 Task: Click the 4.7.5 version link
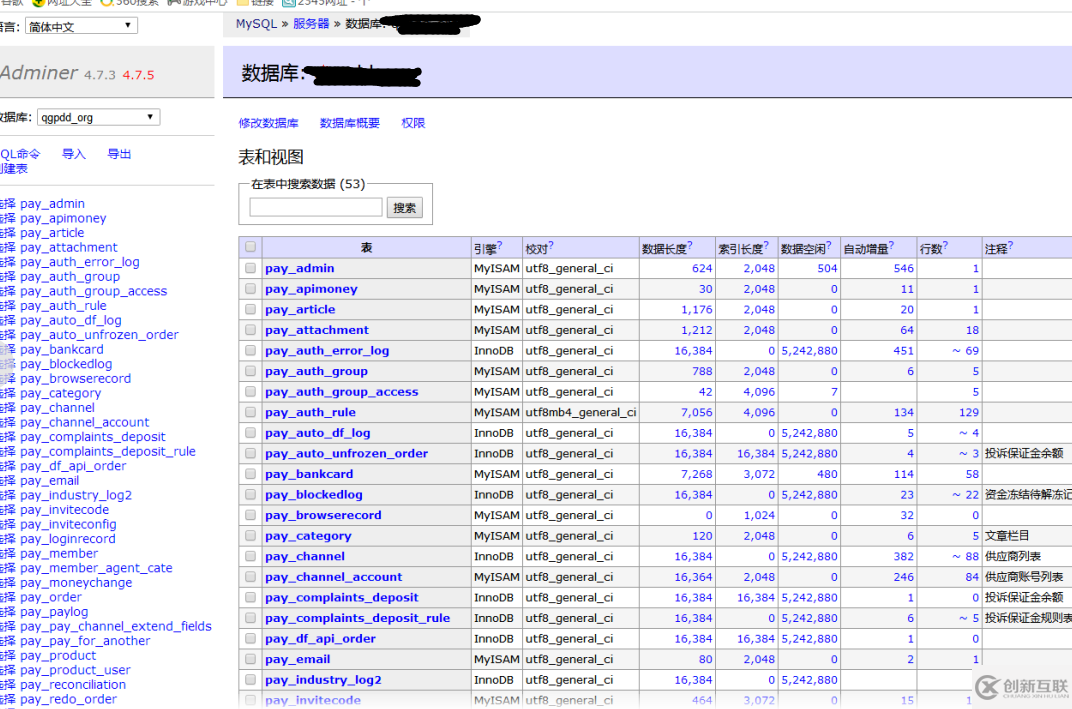tap(138, 75)
